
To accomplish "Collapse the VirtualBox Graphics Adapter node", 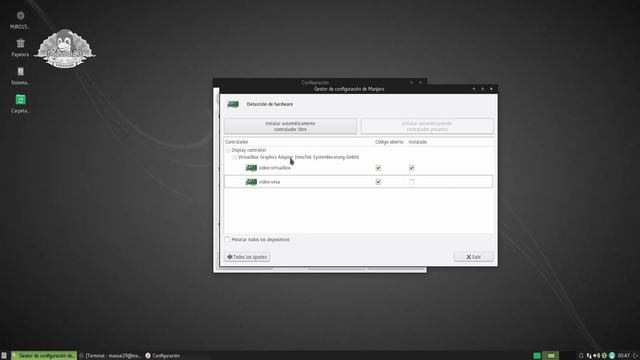I will pyautogui.click(x=235, y=157).
